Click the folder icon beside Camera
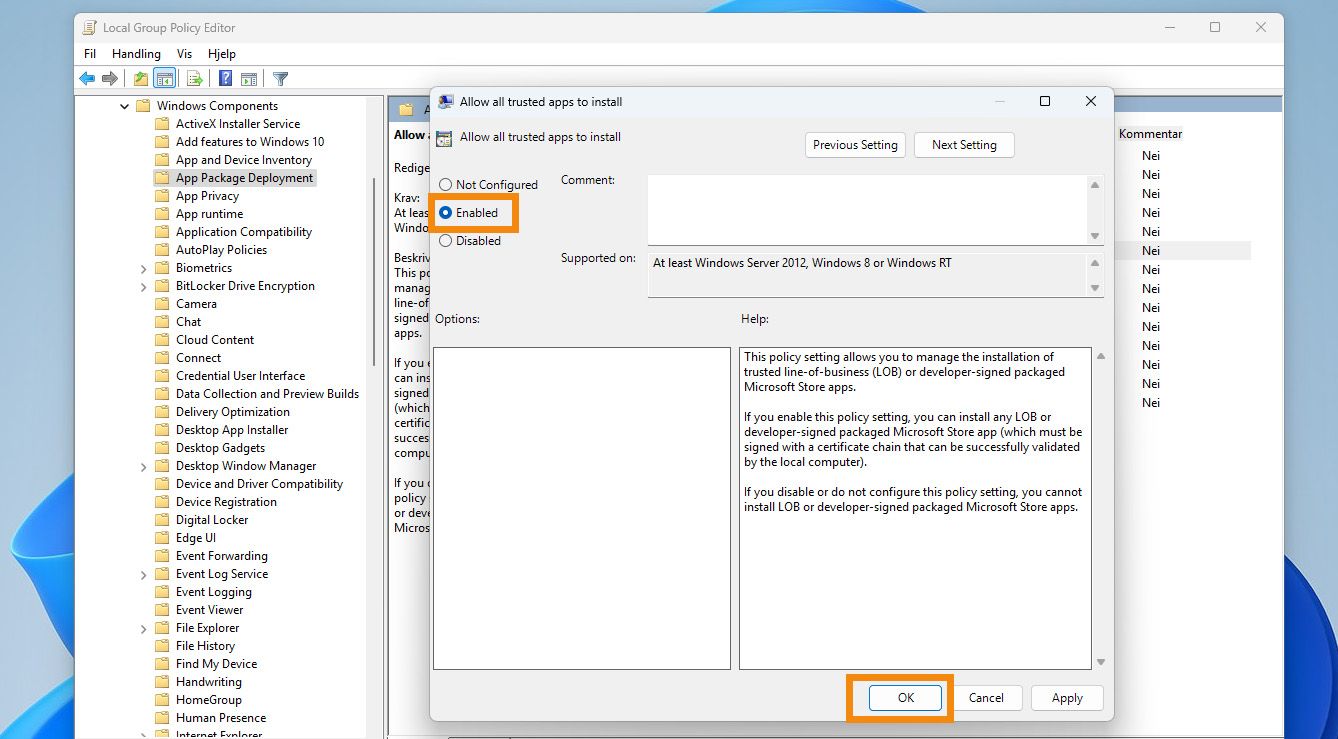This screenshot has height=739, width=1338. 162,304
